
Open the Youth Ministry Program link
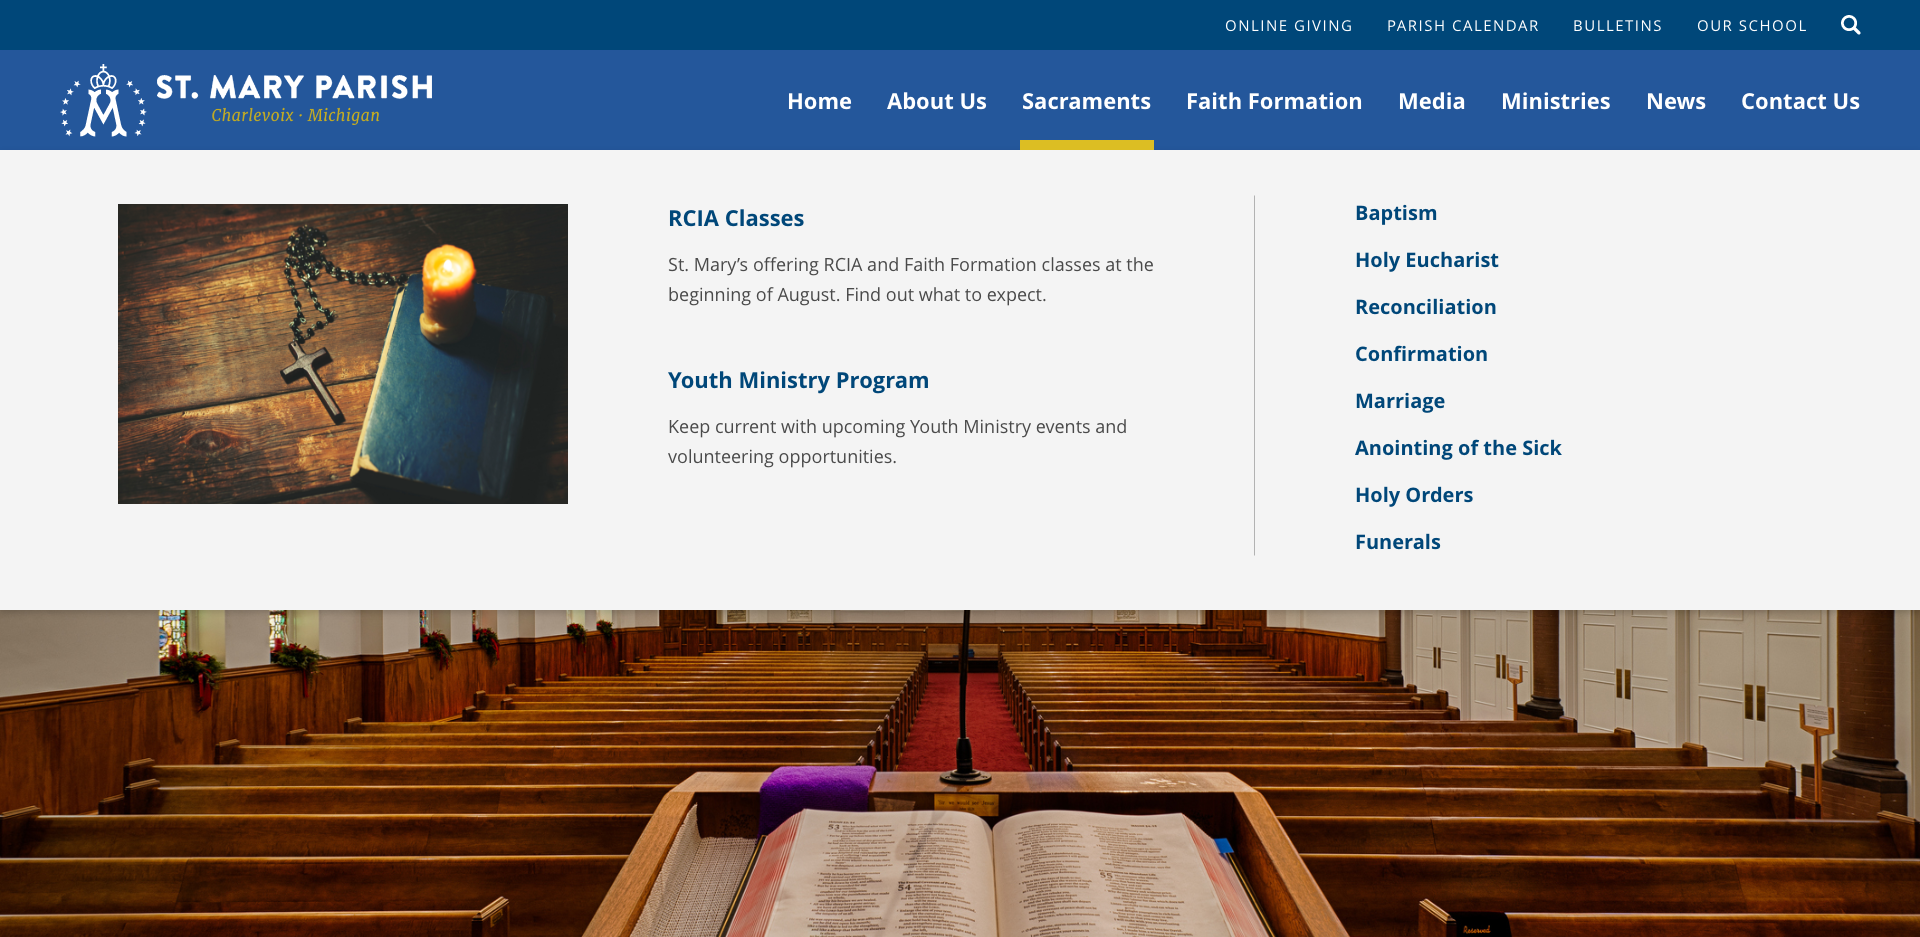[x=798, y=380]
